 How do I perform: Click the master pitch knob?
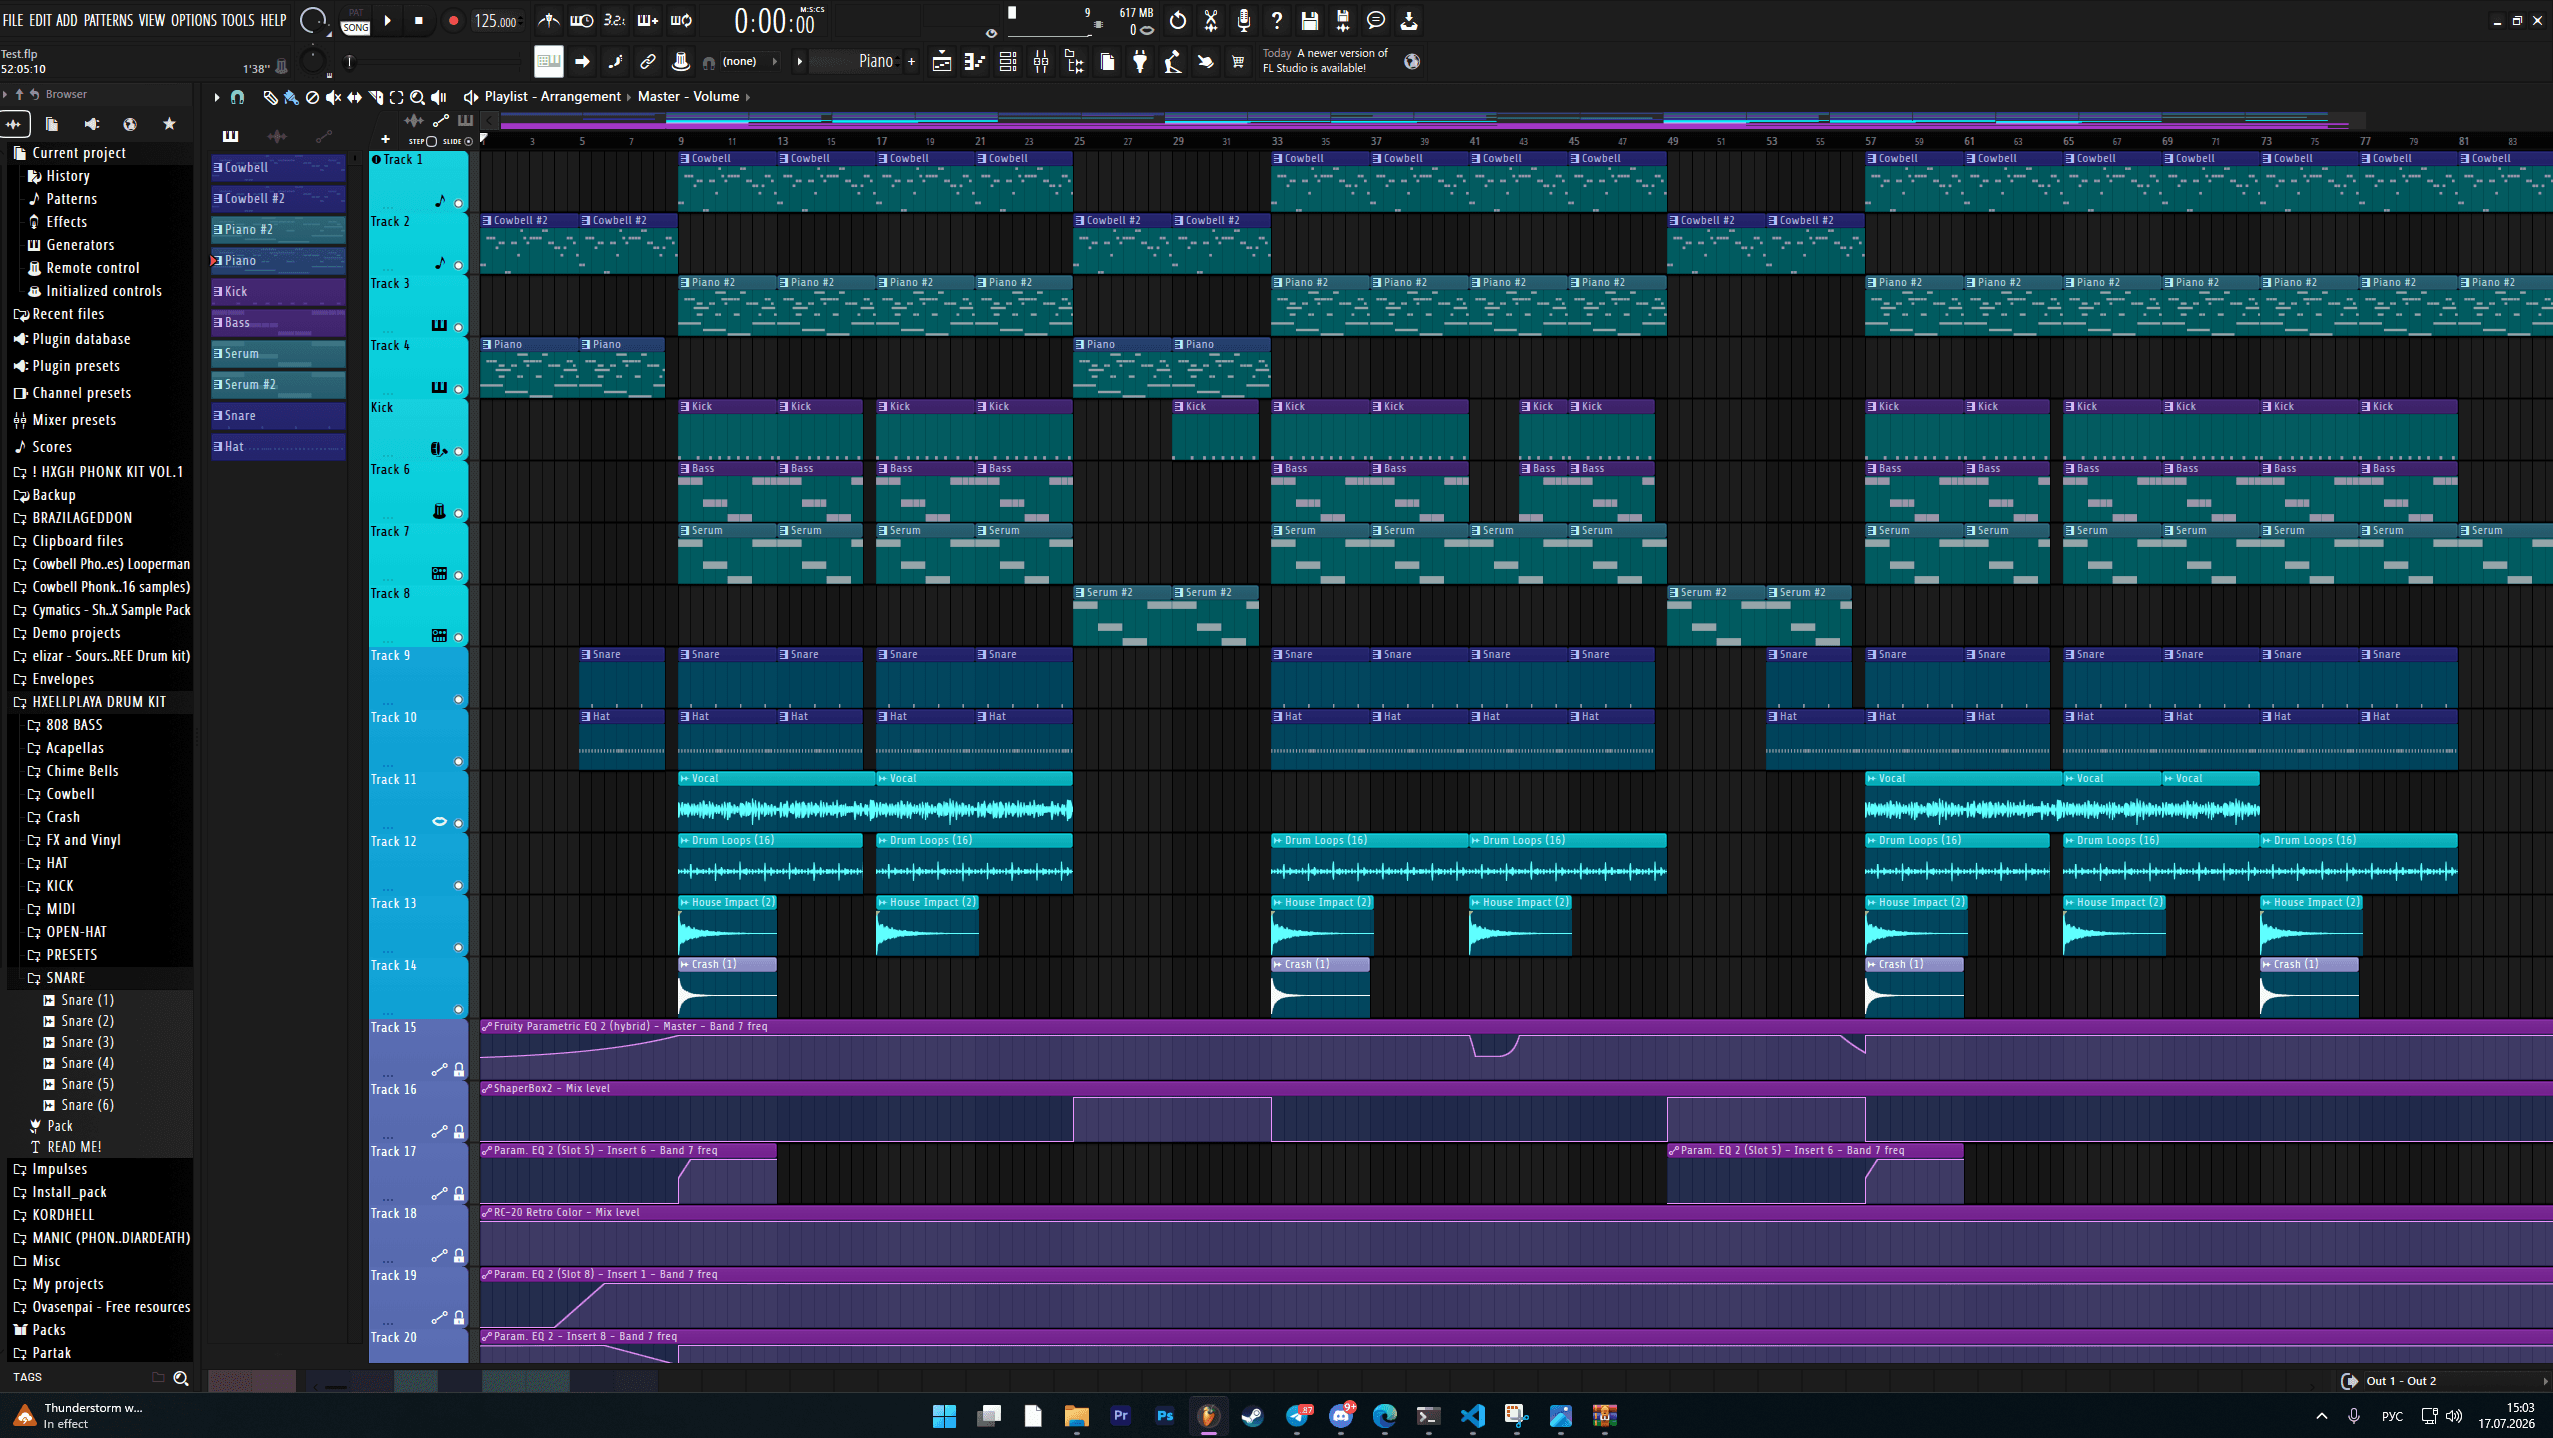click(x=313, y=62)
